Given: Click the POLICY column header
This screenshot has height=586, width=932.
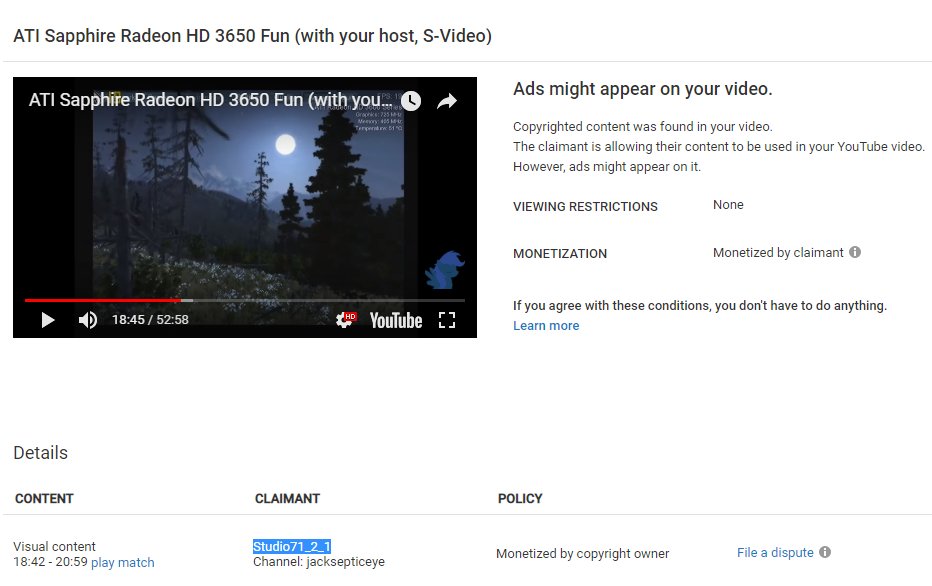Looking at the screenshot, I should (520, 499).
